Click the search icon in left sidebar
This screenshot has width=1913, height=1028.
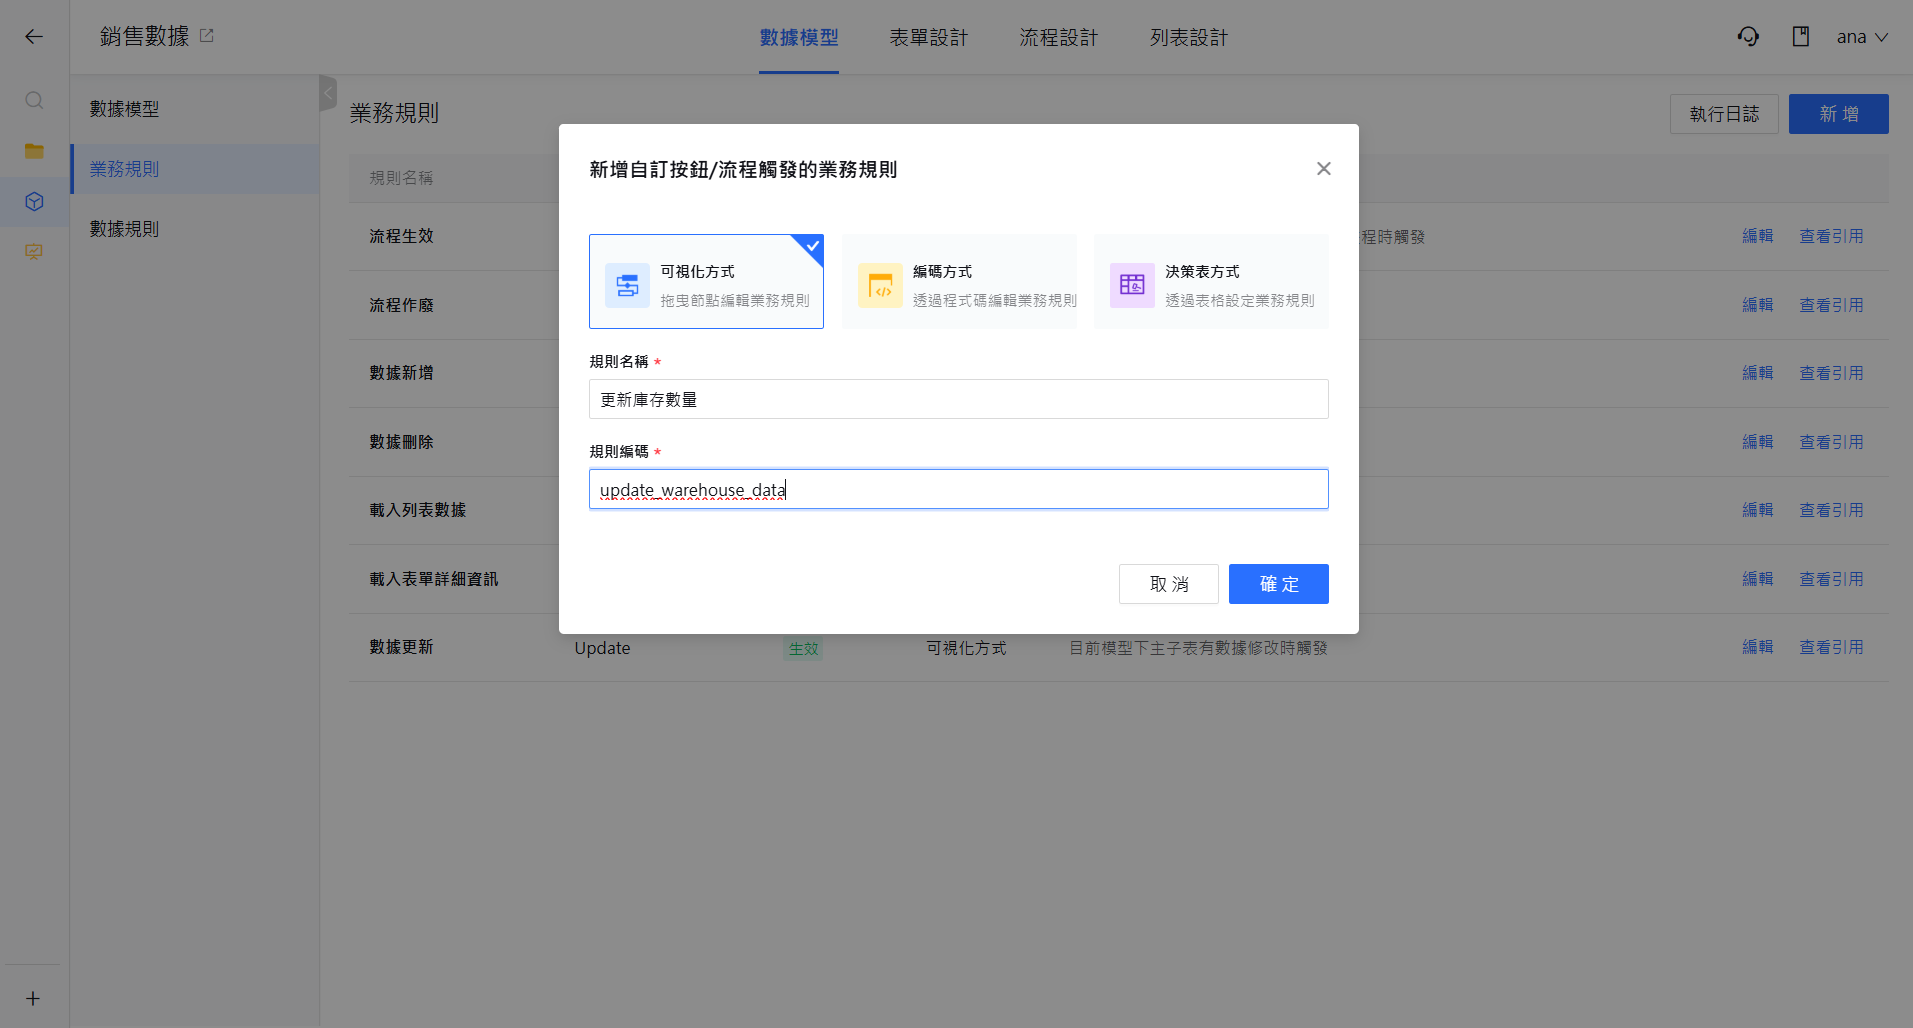(34, 100)
